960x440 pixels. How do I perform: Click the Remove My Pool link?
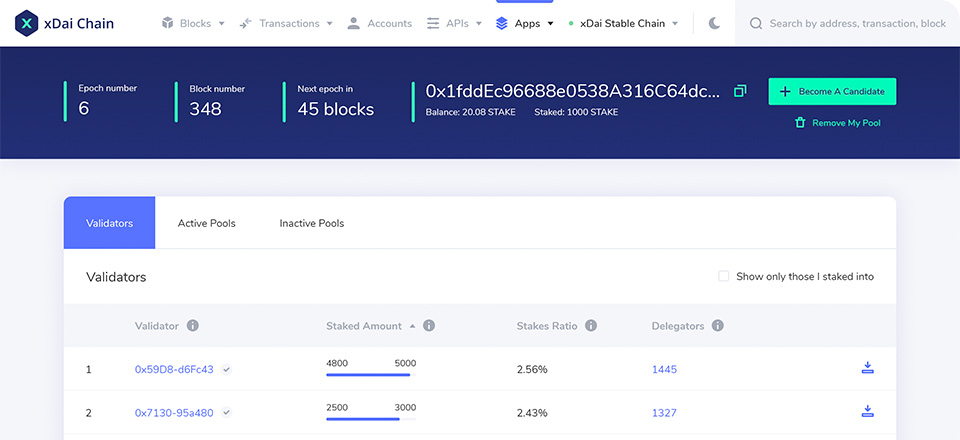coord(838,123)
